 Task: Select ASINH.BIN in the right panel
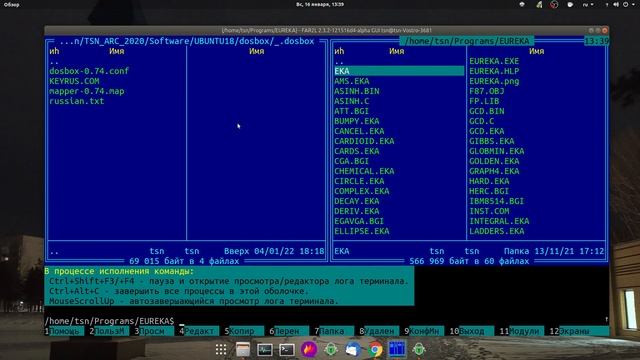357,91
